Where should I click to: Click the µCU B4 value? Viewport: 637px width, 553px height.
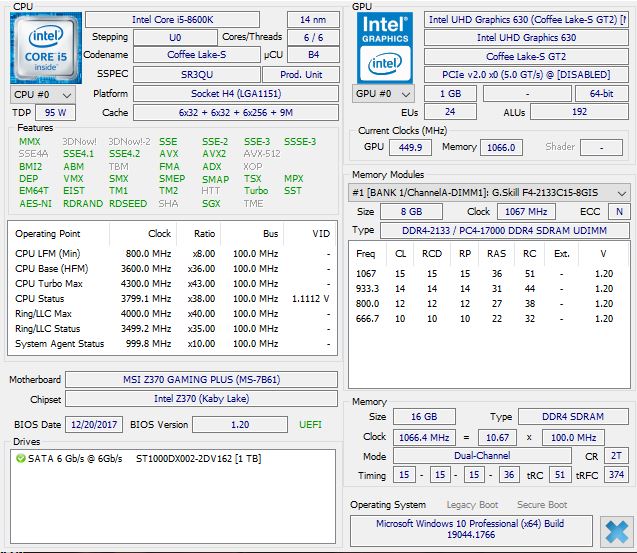[313, 55]
